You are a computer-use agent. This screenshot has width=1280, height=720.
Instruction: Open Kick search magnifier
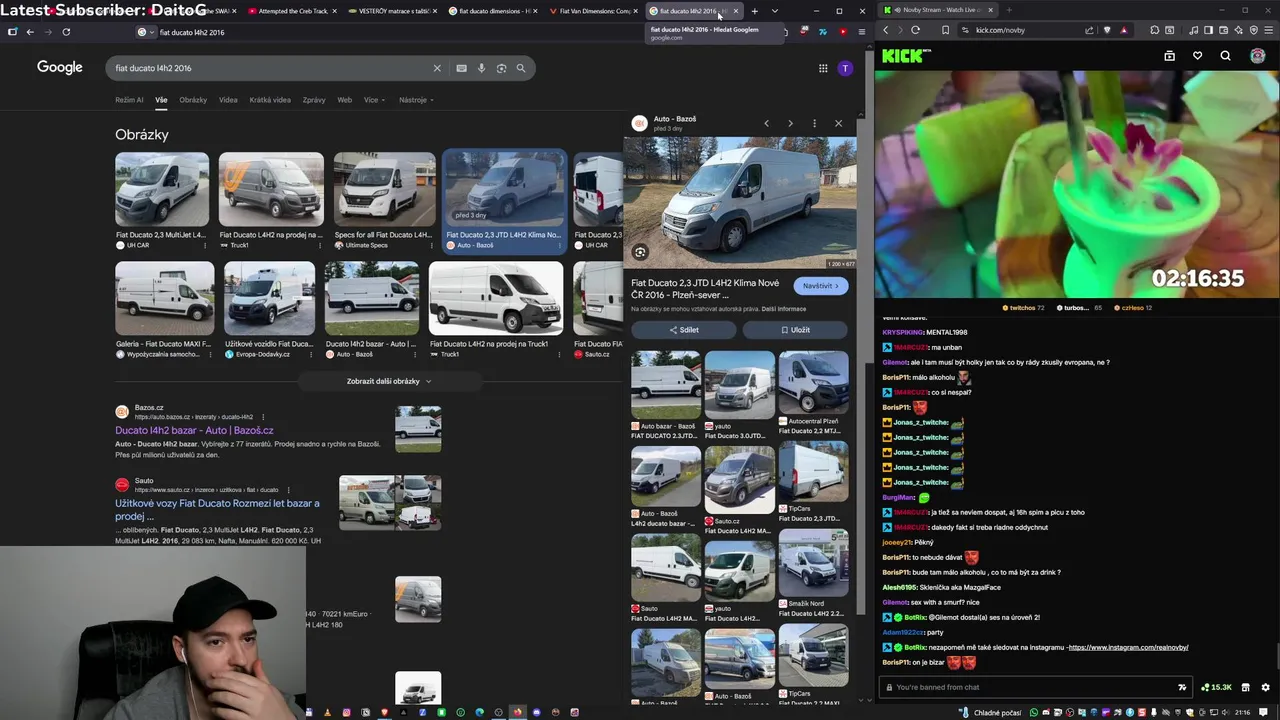[1225, 56]
